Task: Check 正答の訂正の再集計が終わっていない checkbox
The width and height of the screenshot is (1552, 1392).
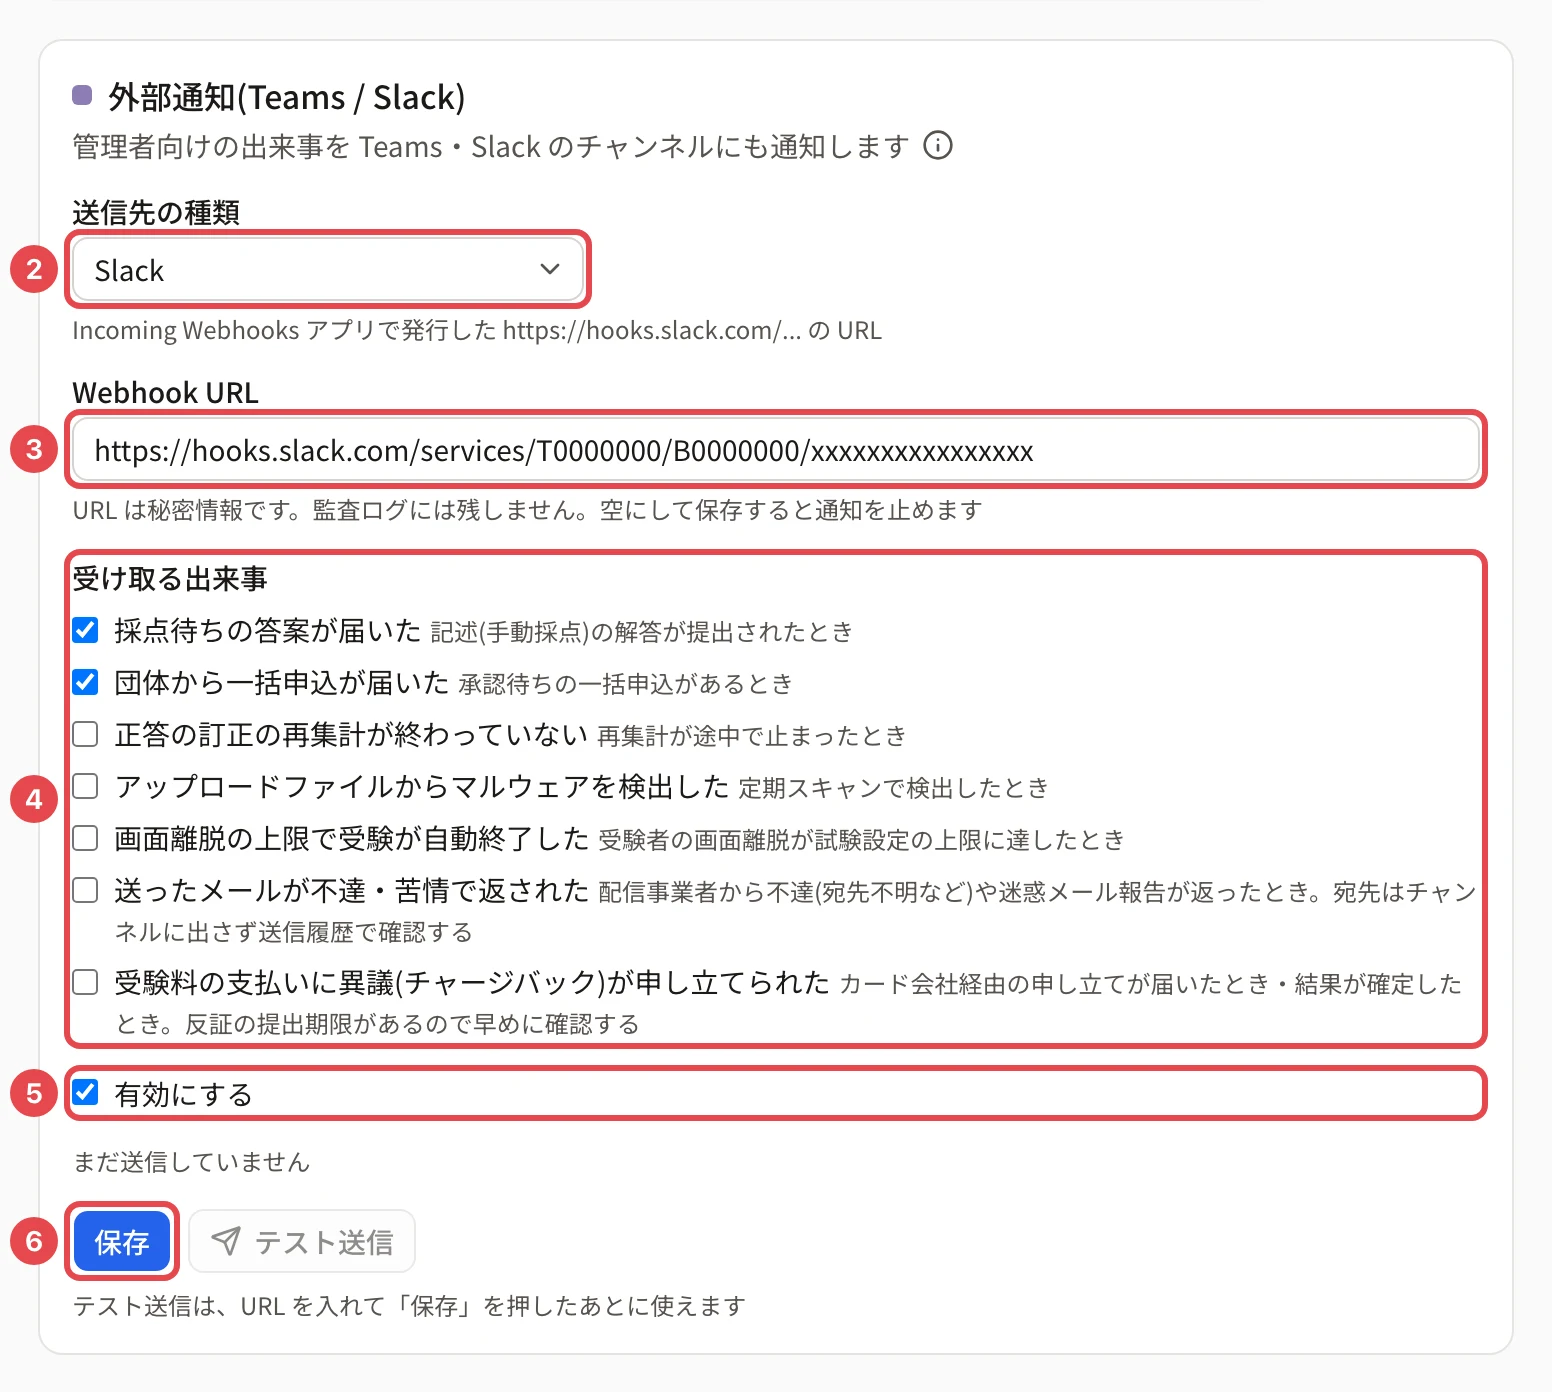Action: 86,735
